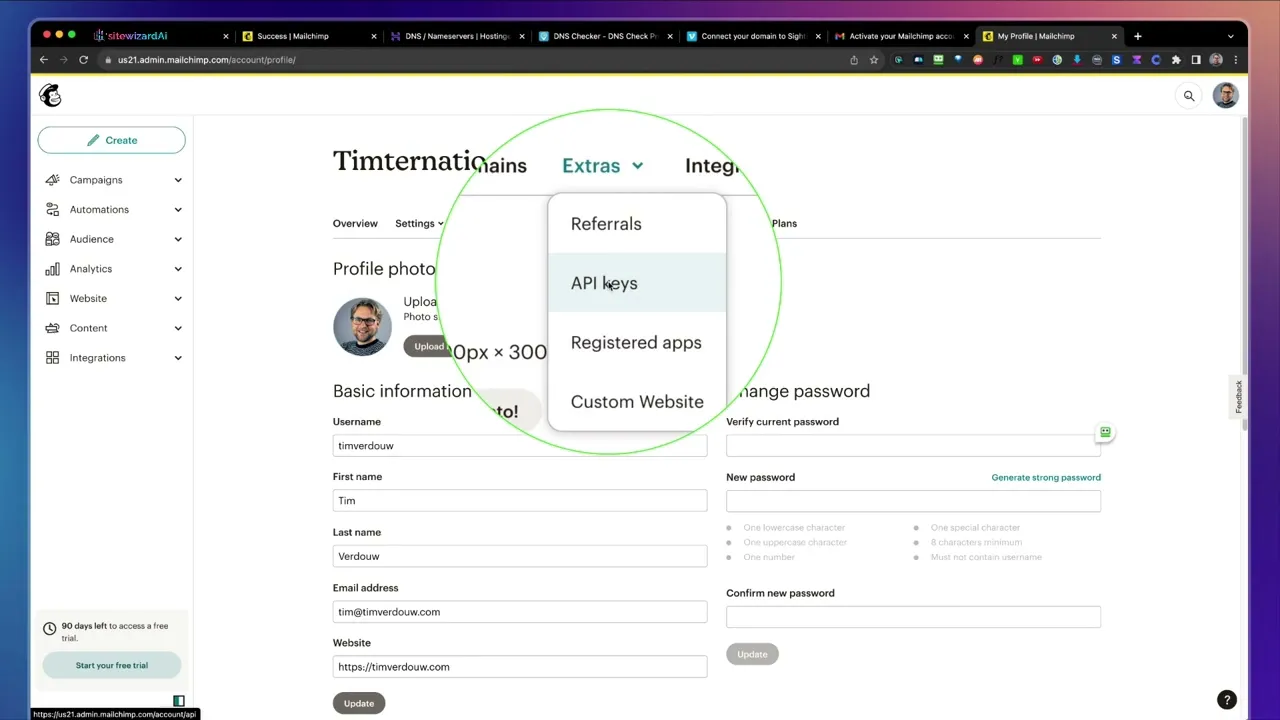The height and width of the screenshot is (720, 1280).
Task: Choose Registered apps from Extras menu
Action: coord(637,343)
